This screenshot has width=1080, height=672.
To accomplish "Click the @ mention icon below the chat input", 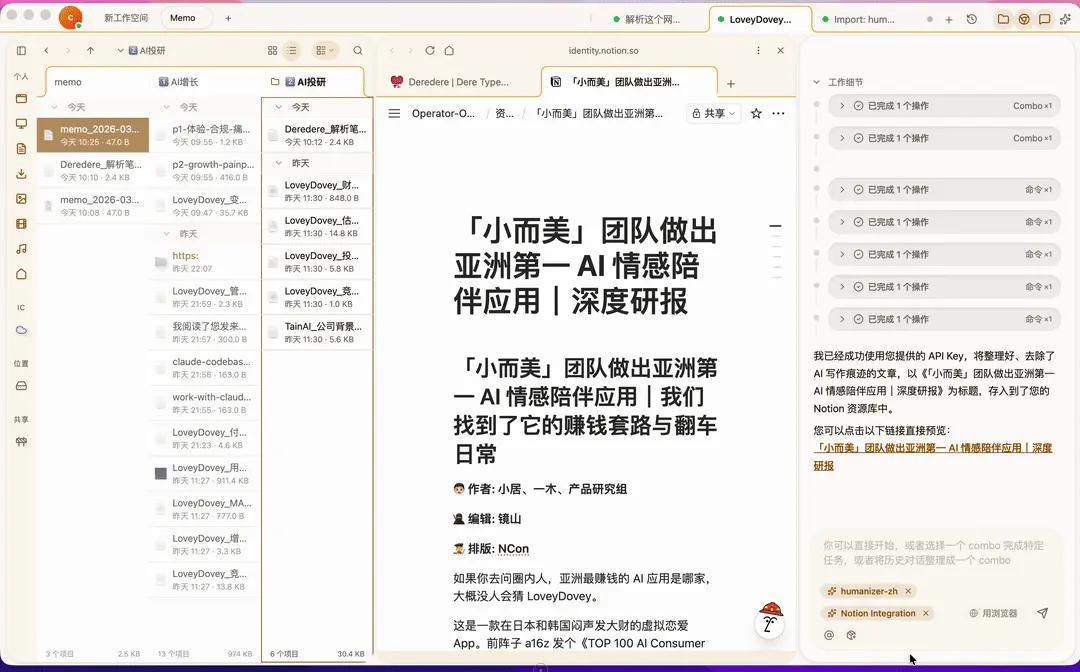I will pos(830,635).
